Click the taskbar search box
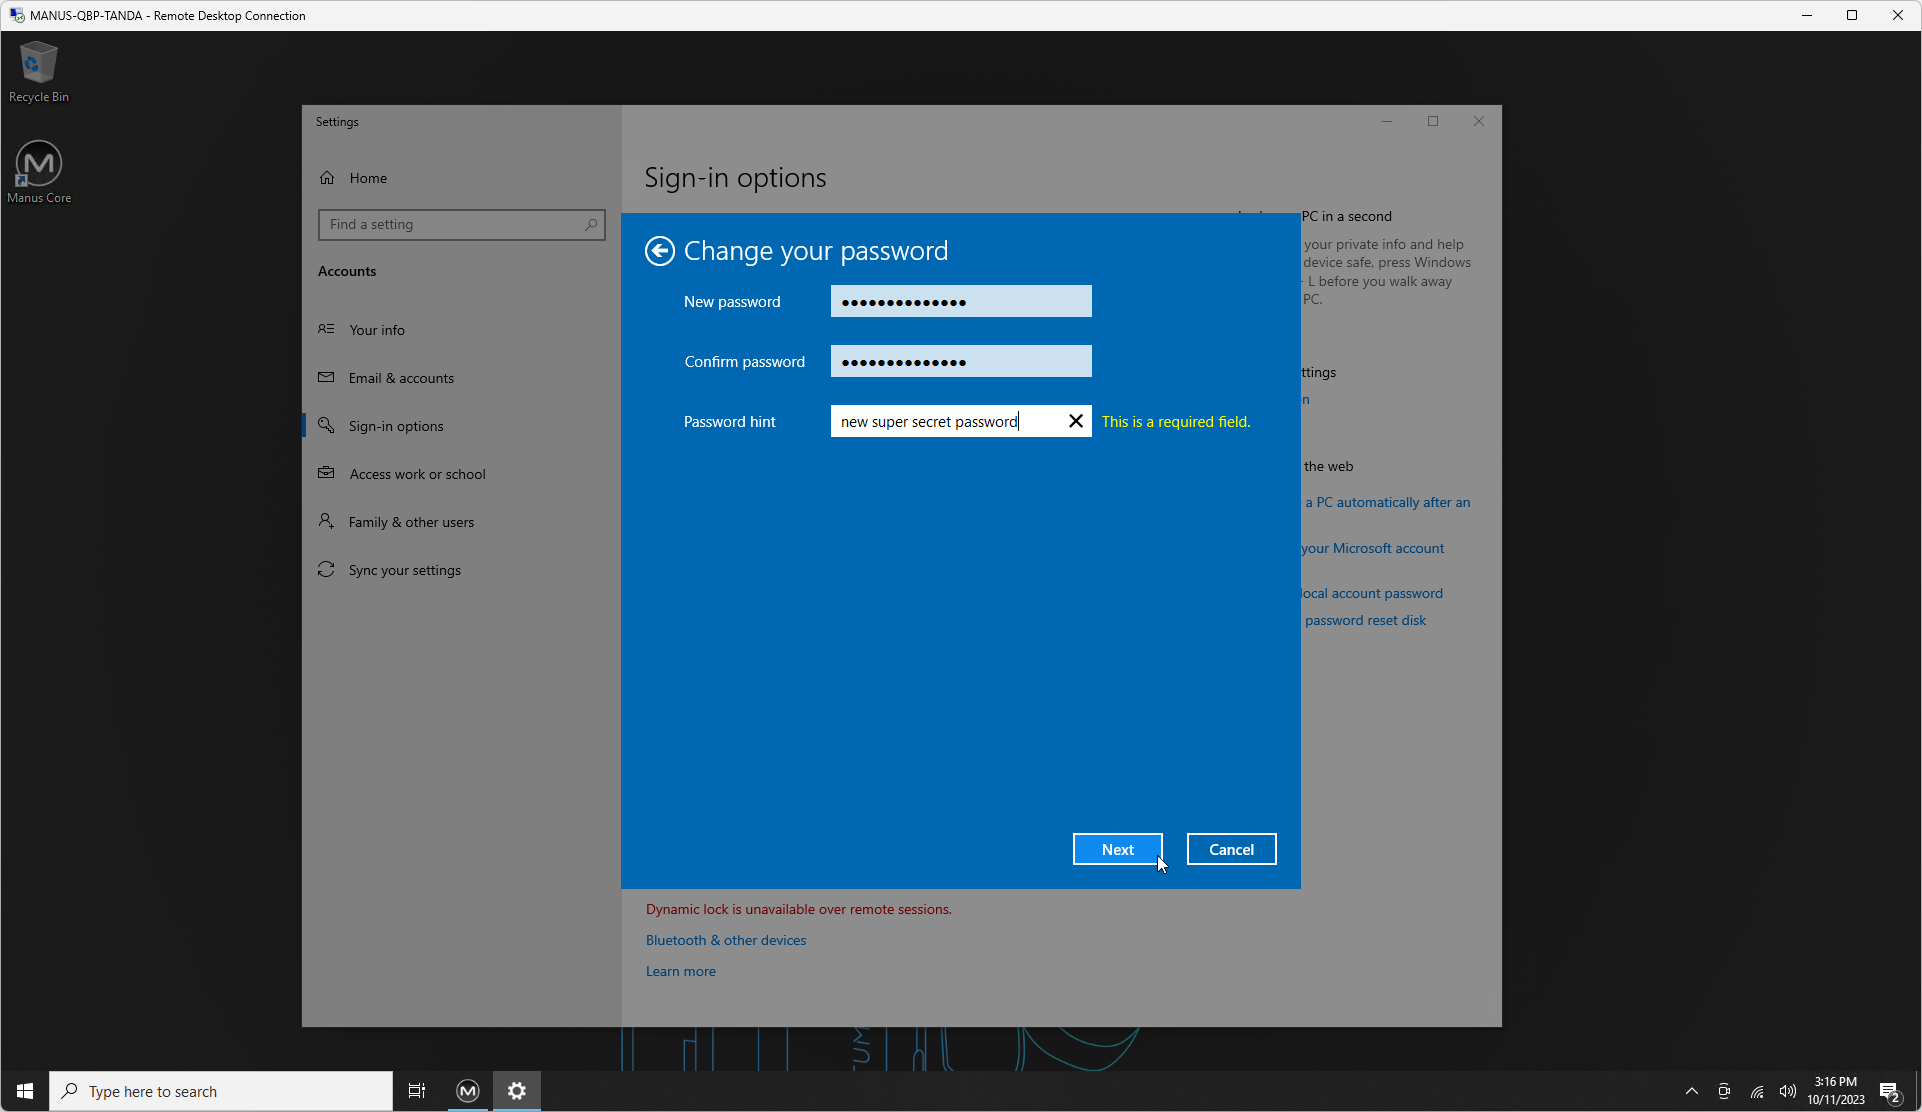This screenshot has height=1112, width=1922. click(x=222, y=1091)
